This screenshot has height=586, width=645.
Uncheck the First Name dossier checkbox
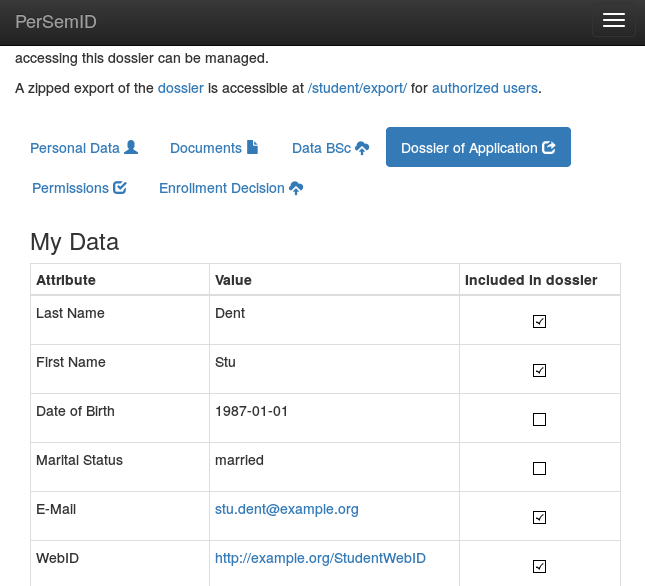540,371
